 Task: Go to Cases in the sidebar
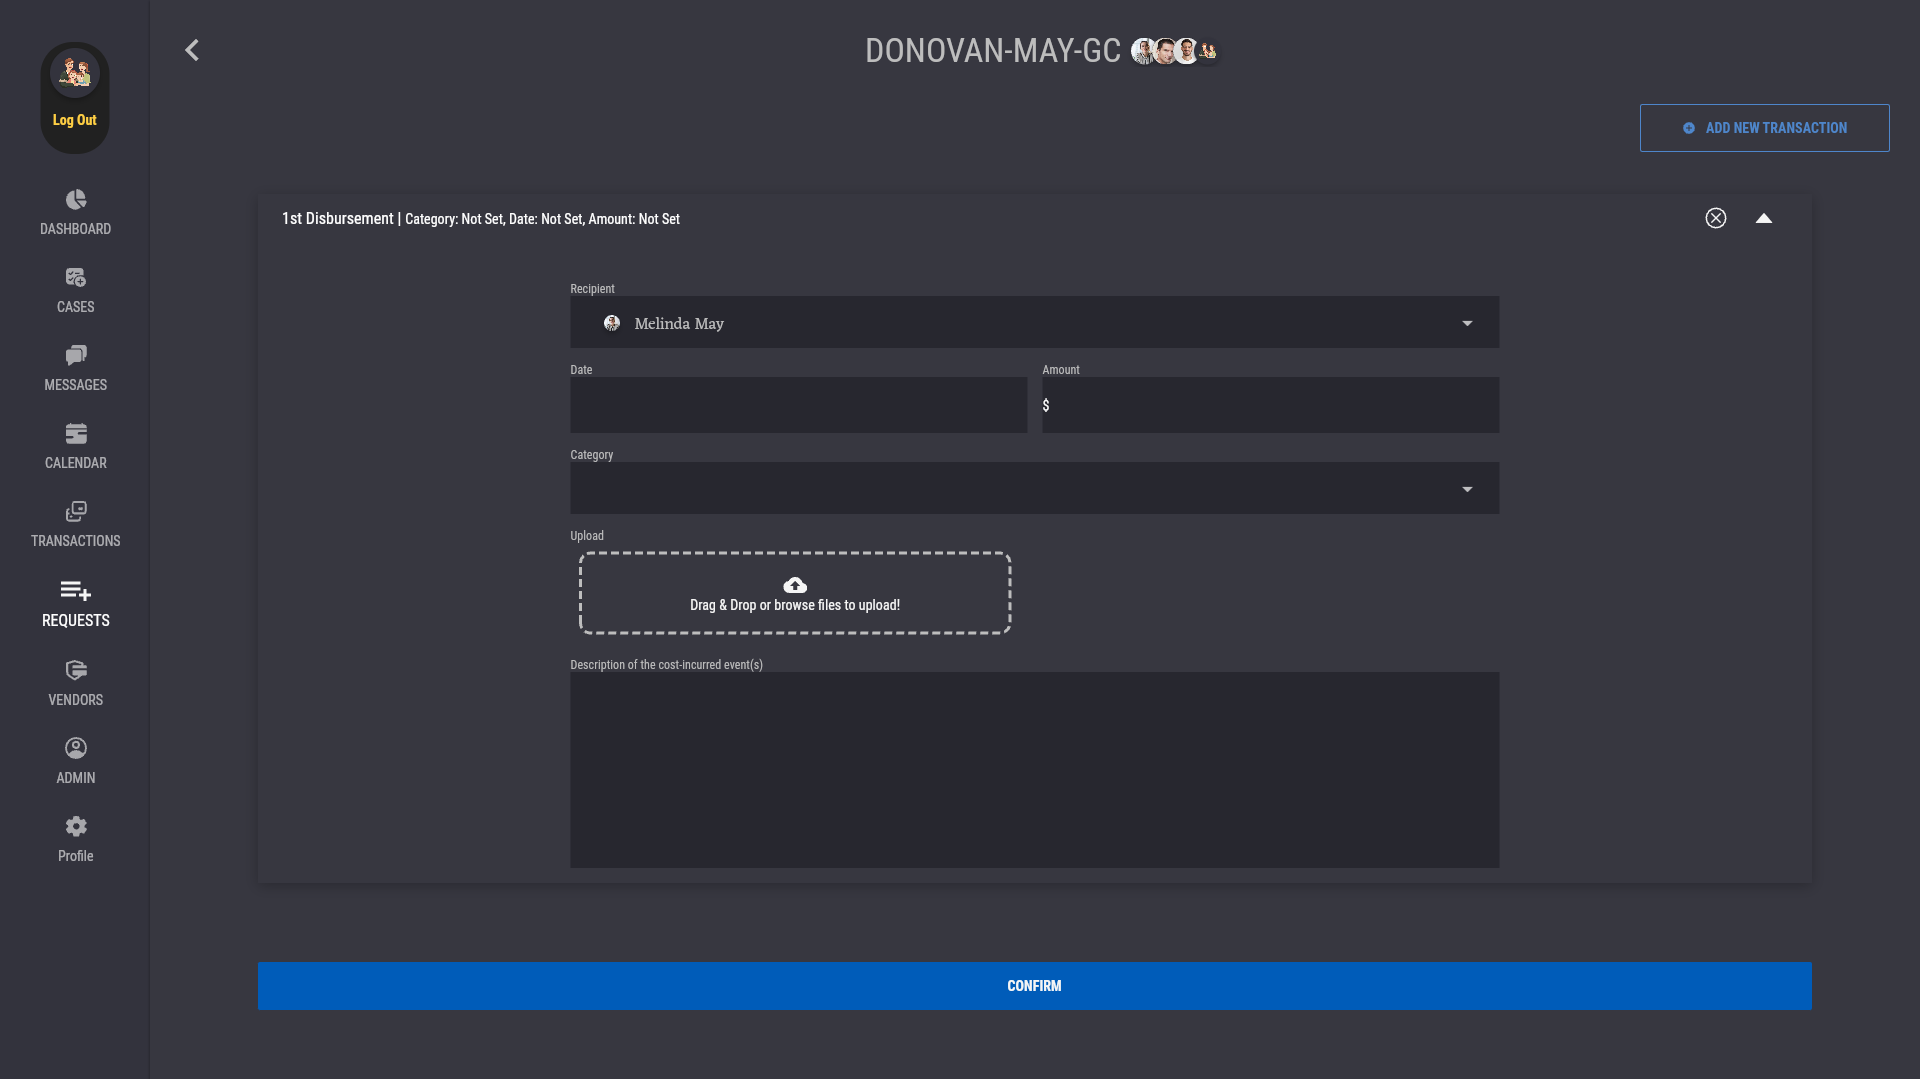coord(76,278)
